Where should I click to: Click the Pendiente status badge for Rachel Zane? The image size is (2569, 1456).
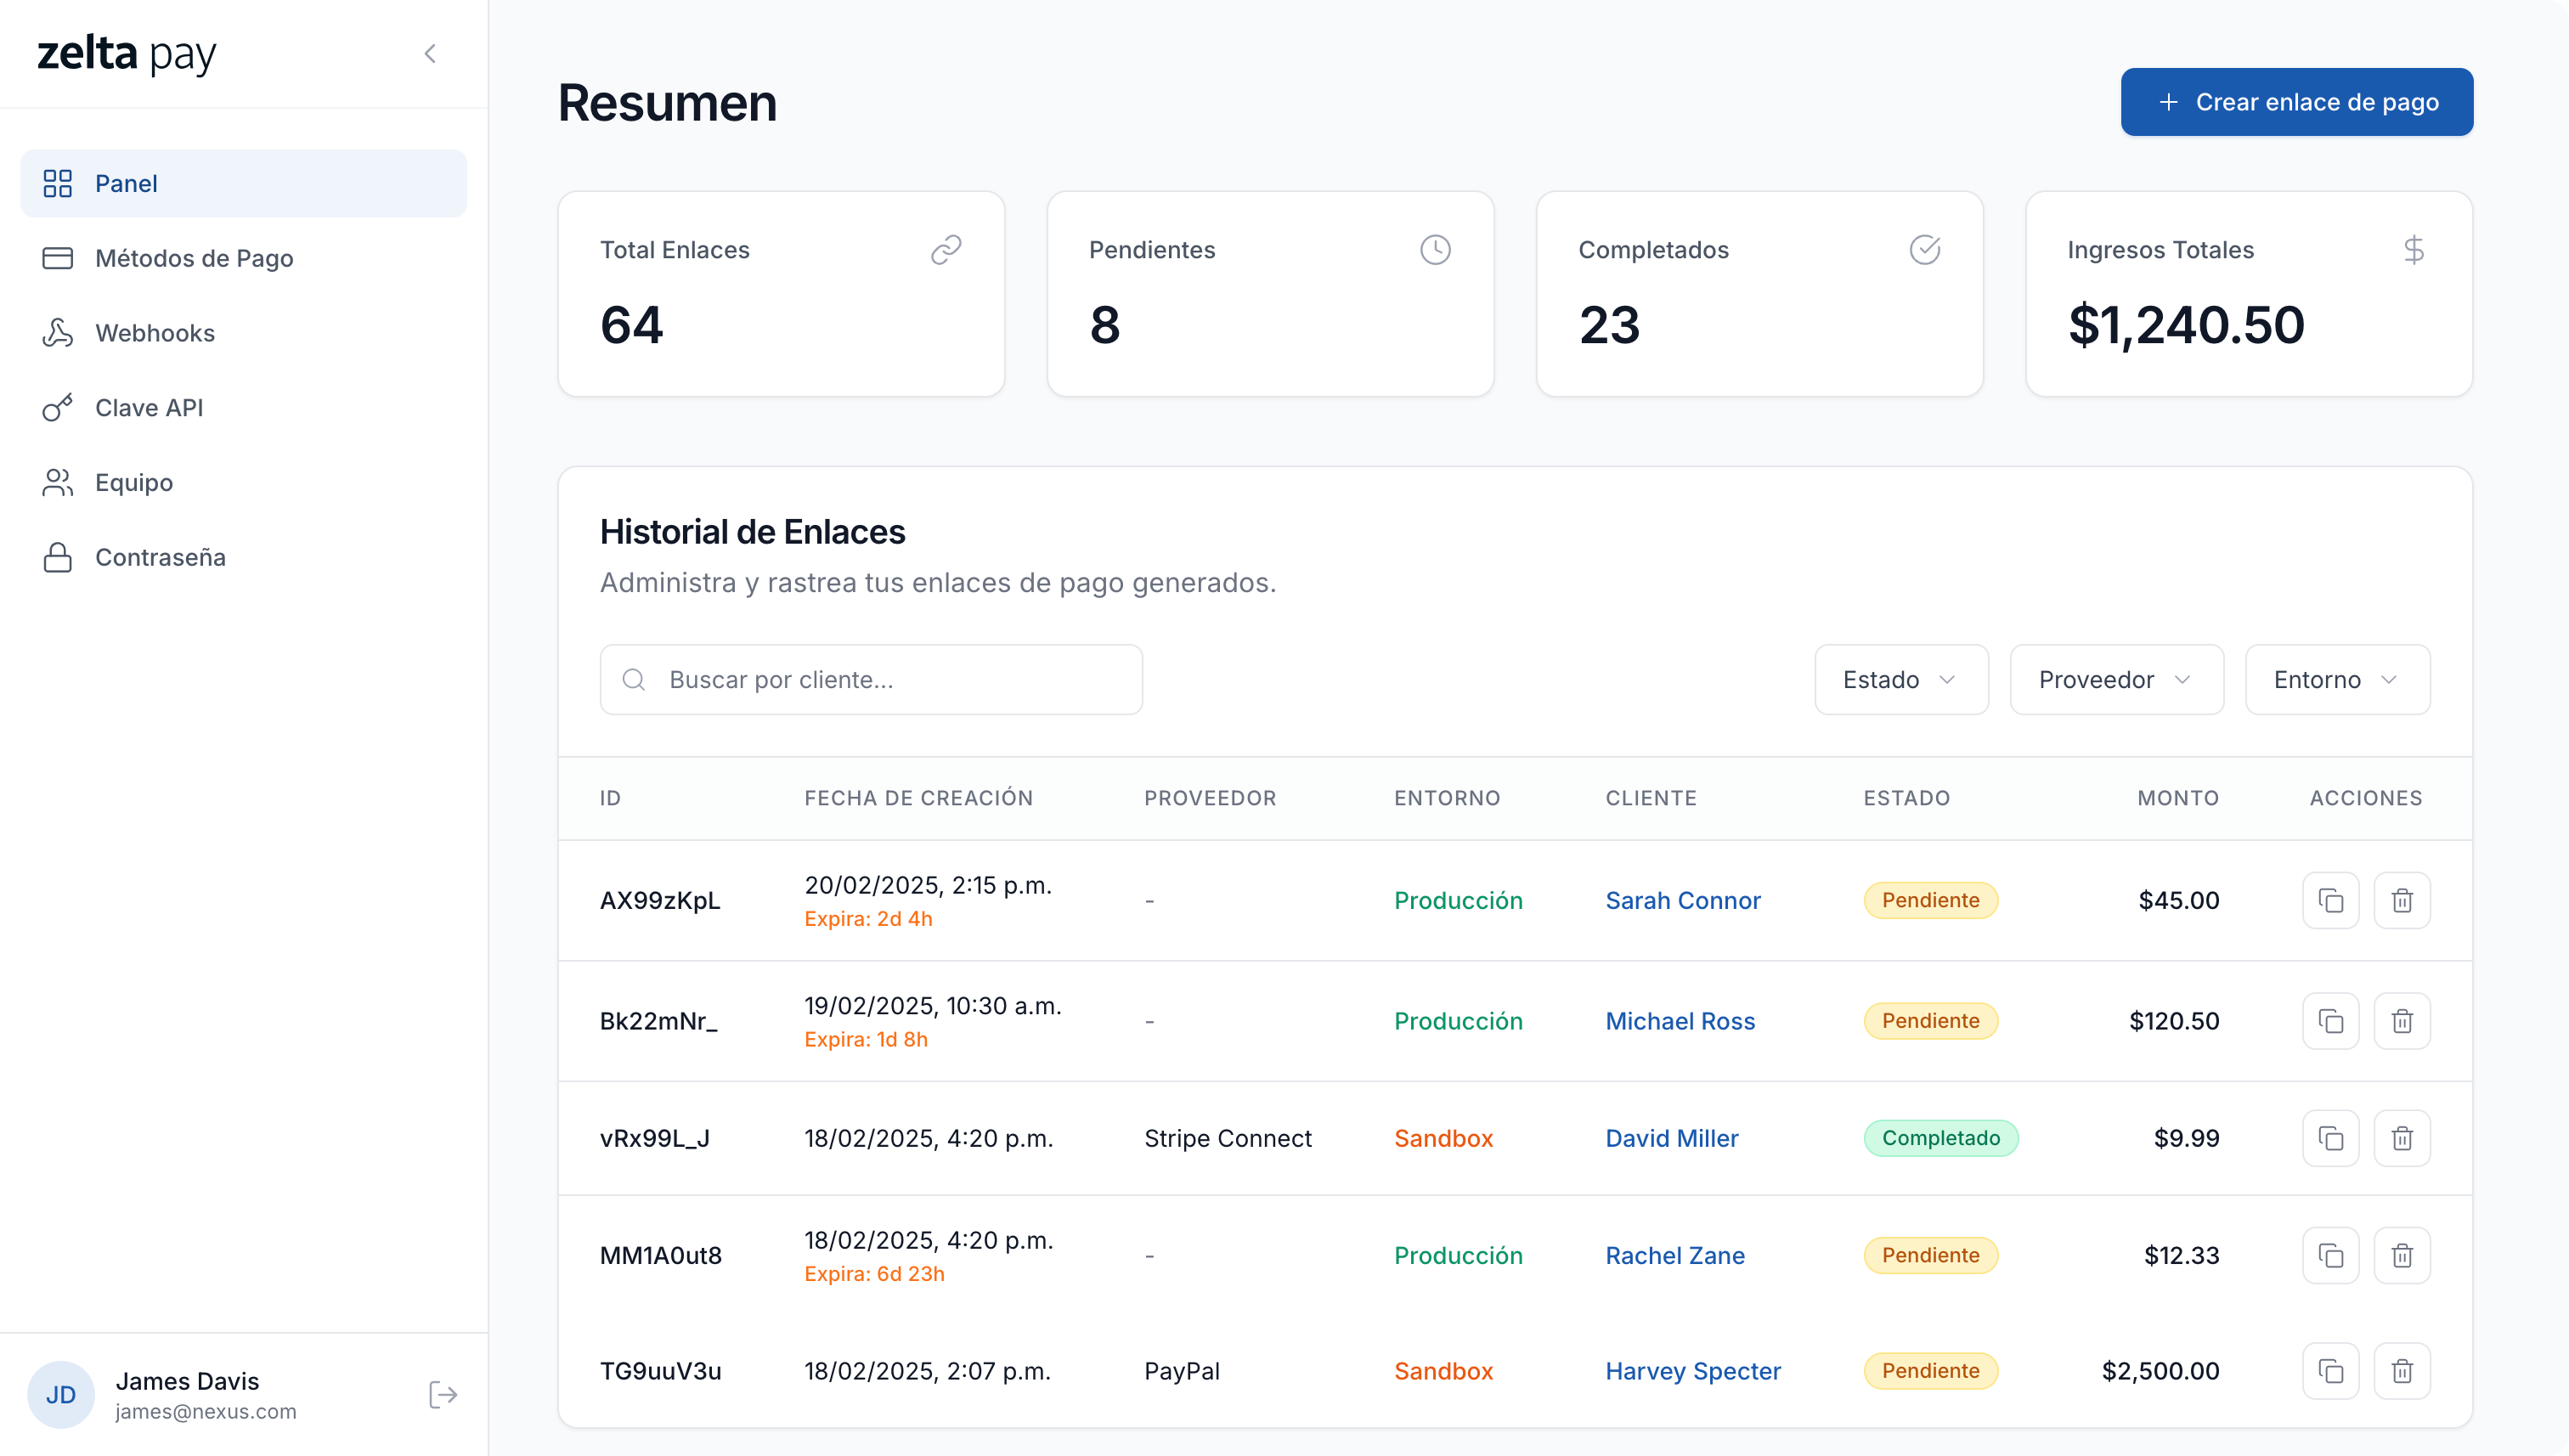(x=1930, y=1255)
